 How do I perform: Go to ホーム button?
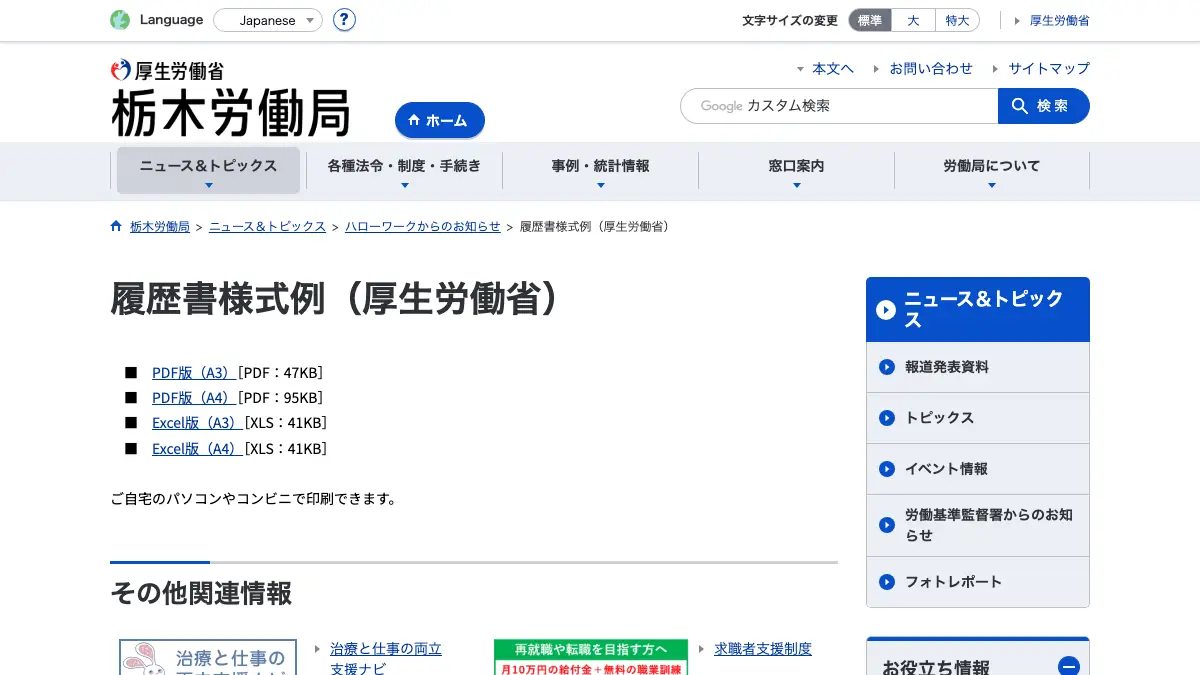pos(440,120)
